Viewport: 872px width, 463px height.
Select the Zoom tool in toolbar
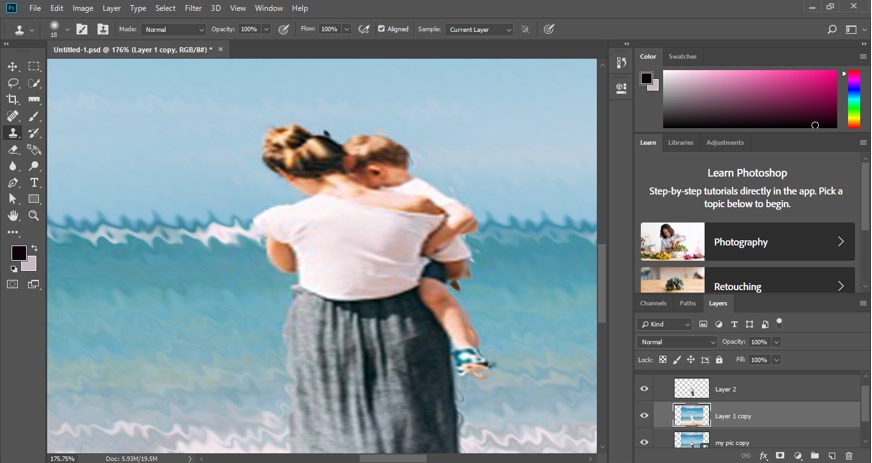click(x=34, y=215)
